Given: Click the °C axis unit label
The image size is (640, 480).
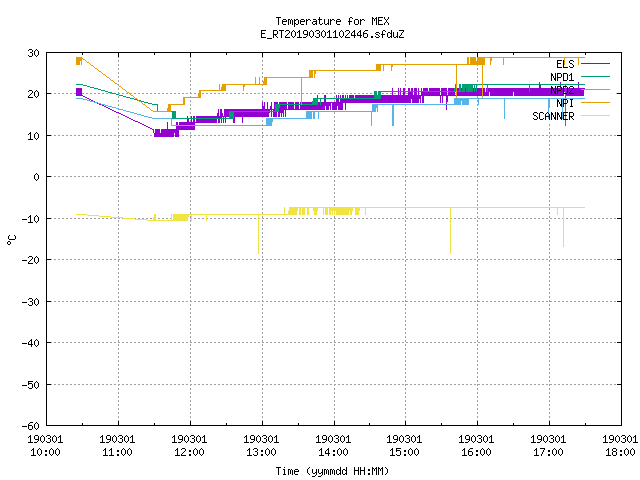Looking at the screenshot, I should point(11,240).
